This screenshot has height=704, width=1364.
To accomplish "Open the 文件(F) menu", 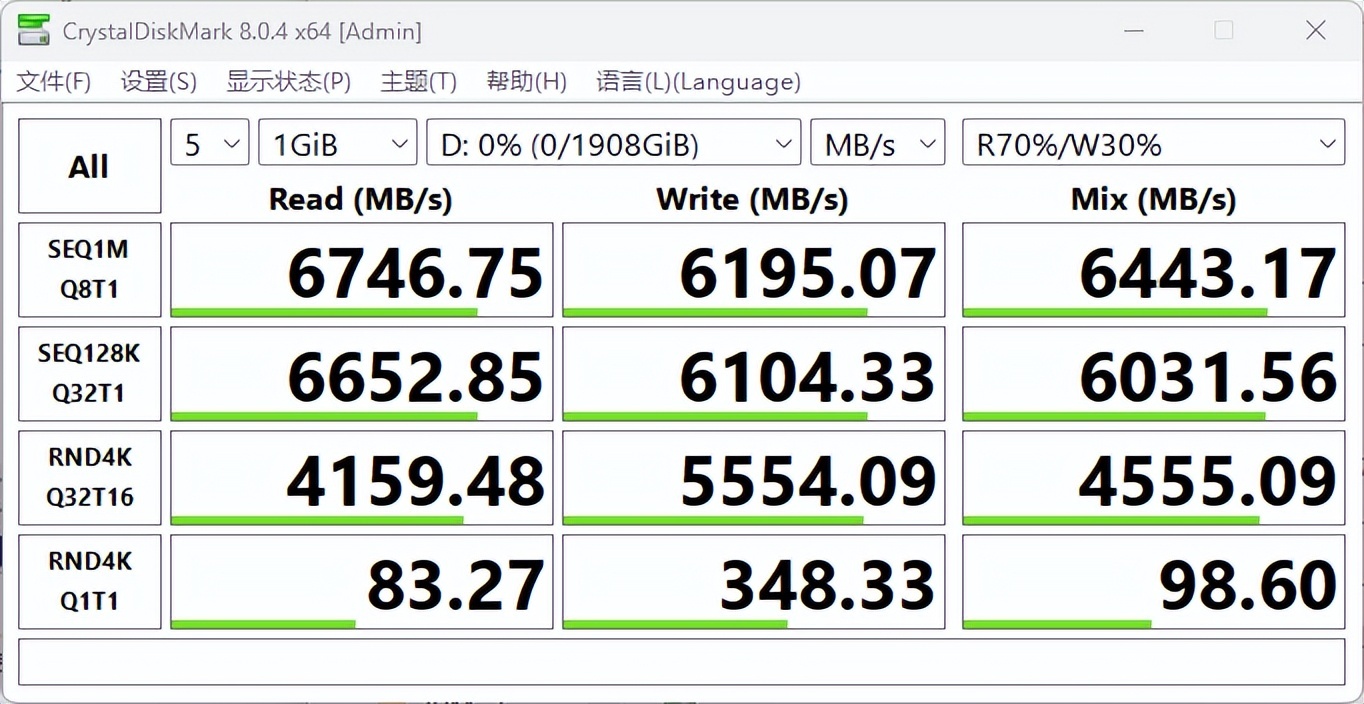I will click(x=54, y=82).
